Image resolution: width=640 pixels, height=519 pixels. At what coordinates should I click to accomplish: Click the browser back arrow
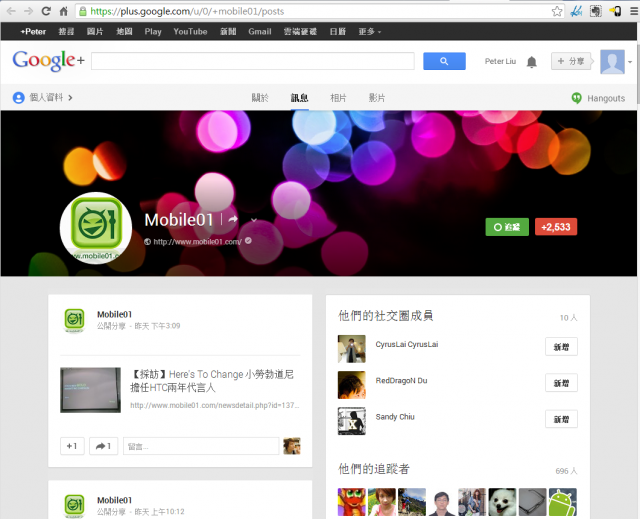(11, 11)
